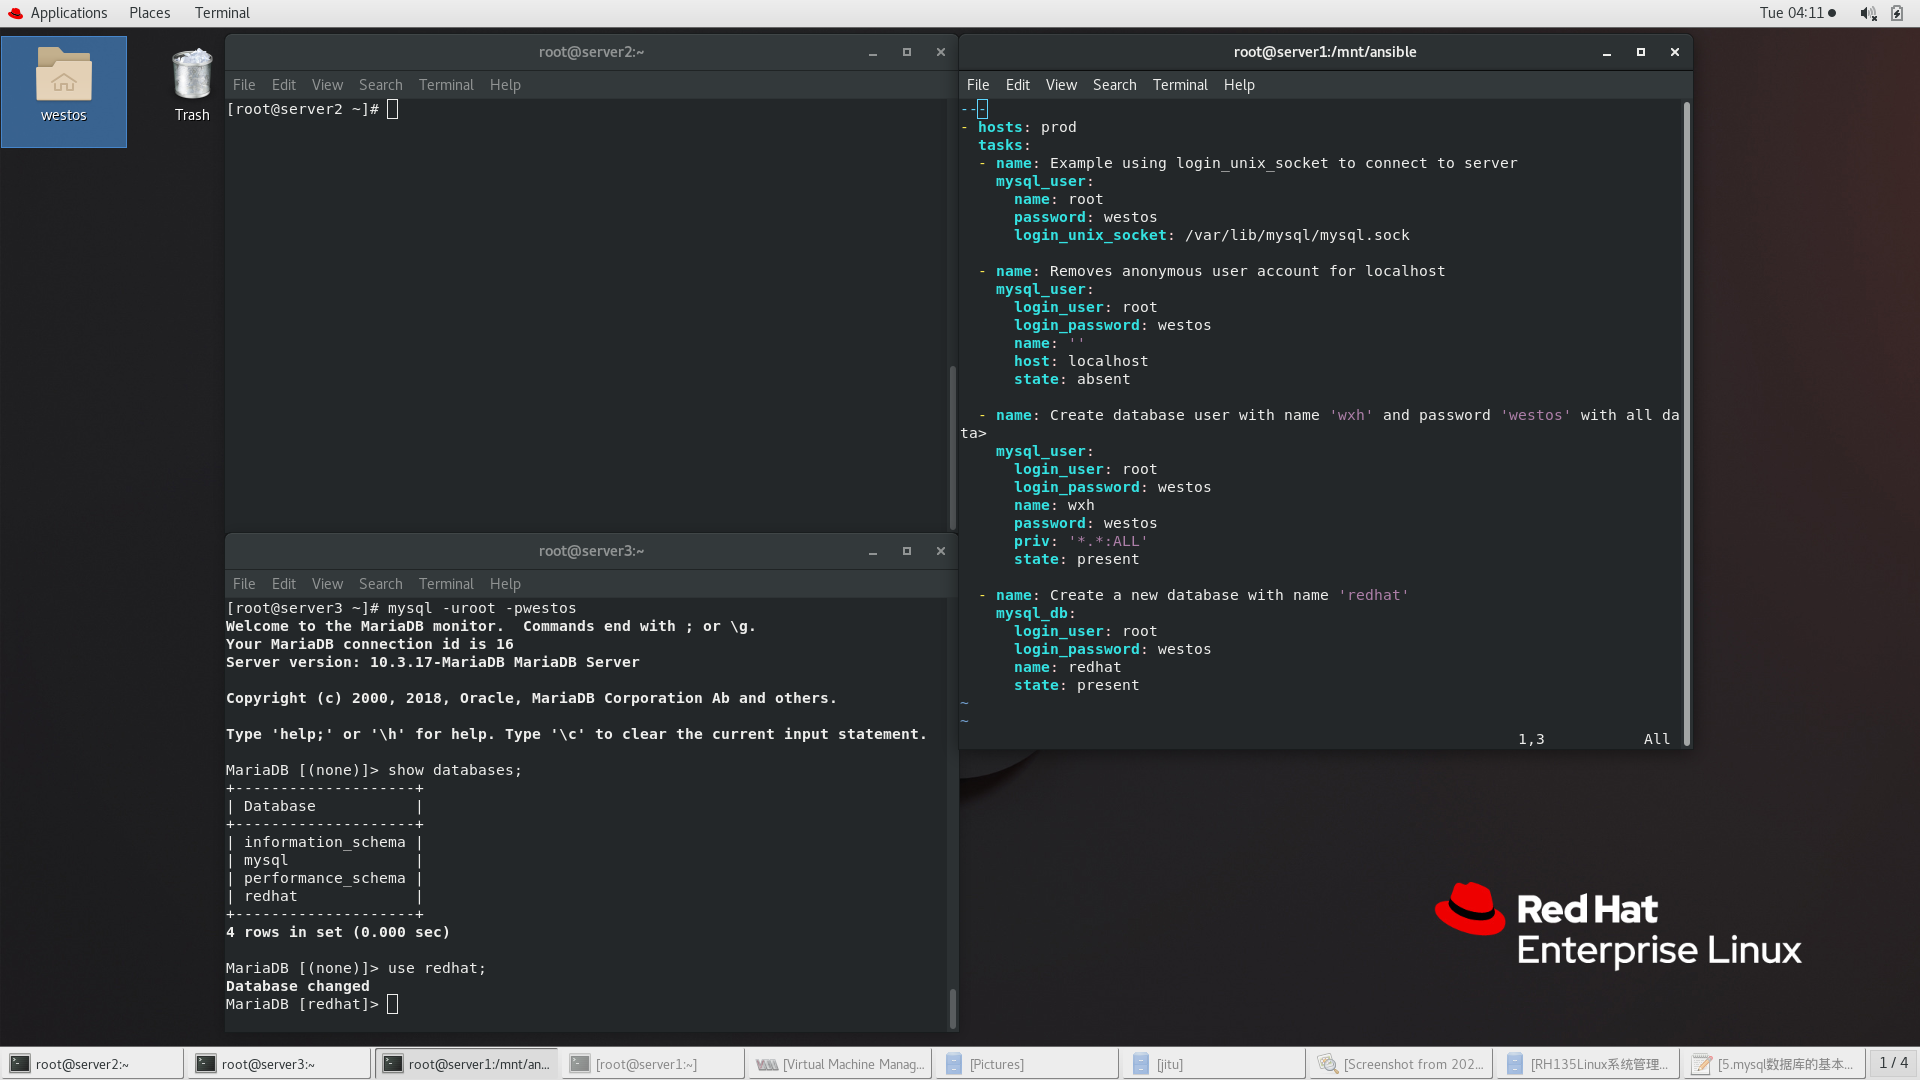Maximize the root@server2 terminal window
This screenshot has width=1920, height=1080.
coord(907,52)
